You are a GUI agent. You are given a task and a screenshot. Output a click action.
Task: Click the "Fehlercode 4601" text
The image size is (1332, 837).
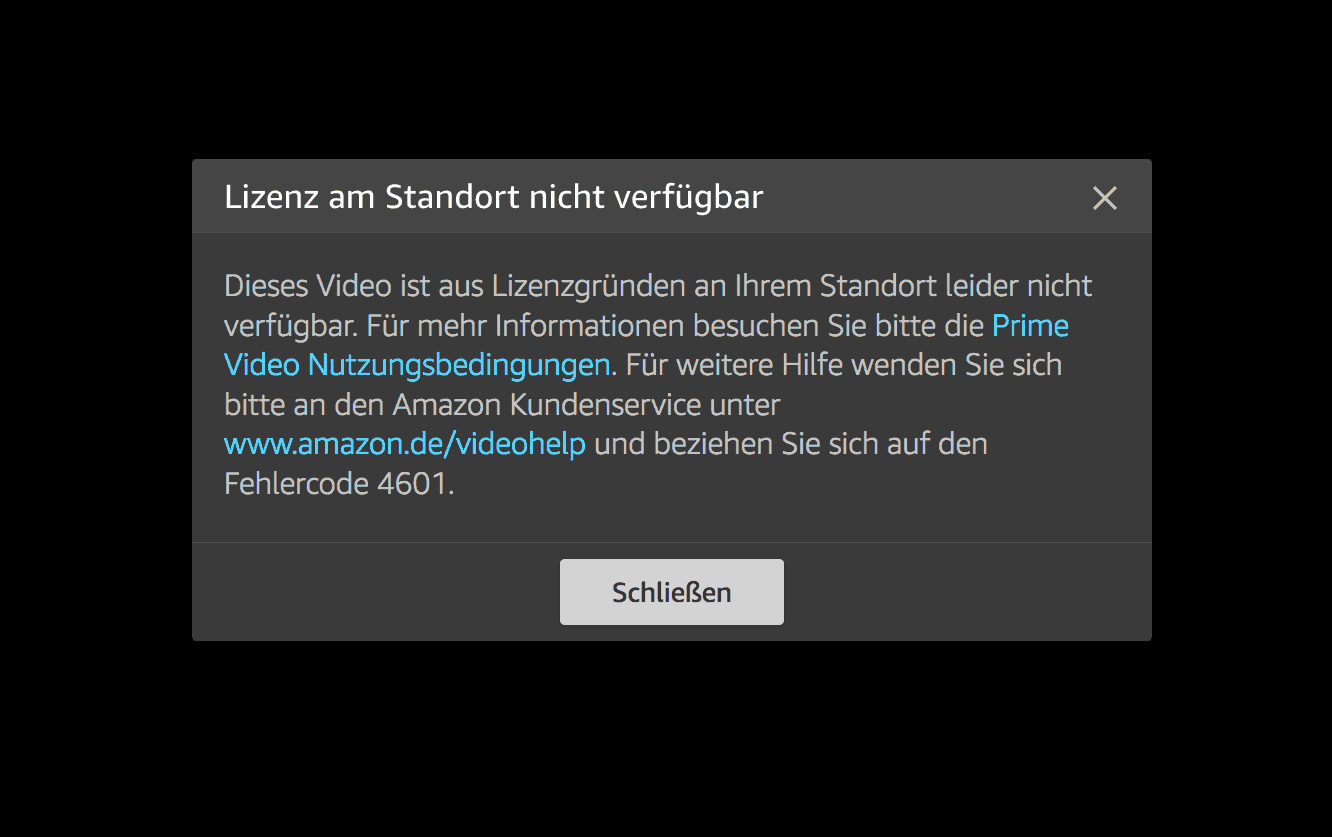click(x=338, y=483)
